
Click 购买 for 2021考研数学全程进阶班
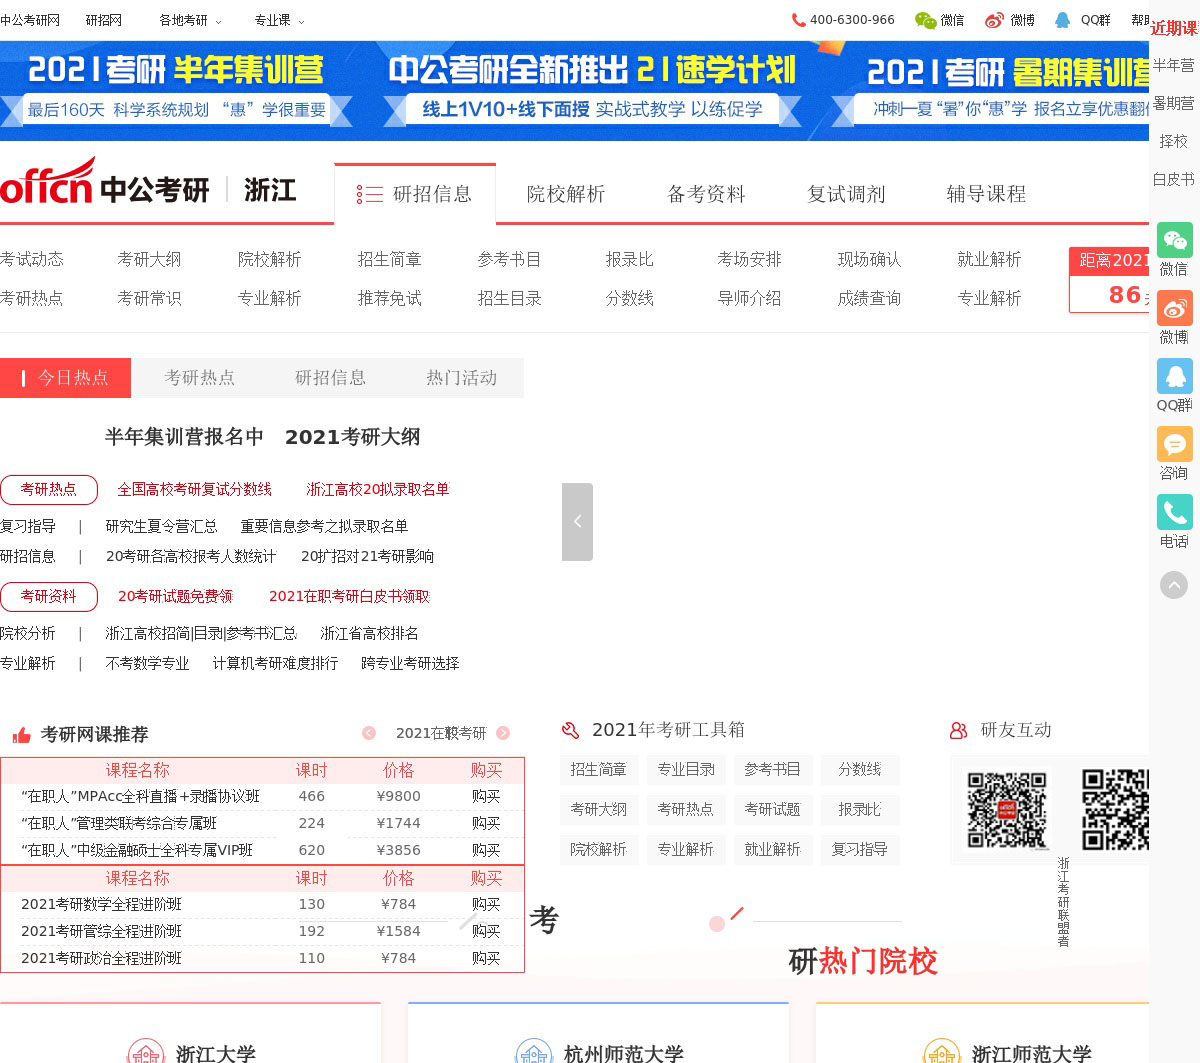tap(486, 904)
